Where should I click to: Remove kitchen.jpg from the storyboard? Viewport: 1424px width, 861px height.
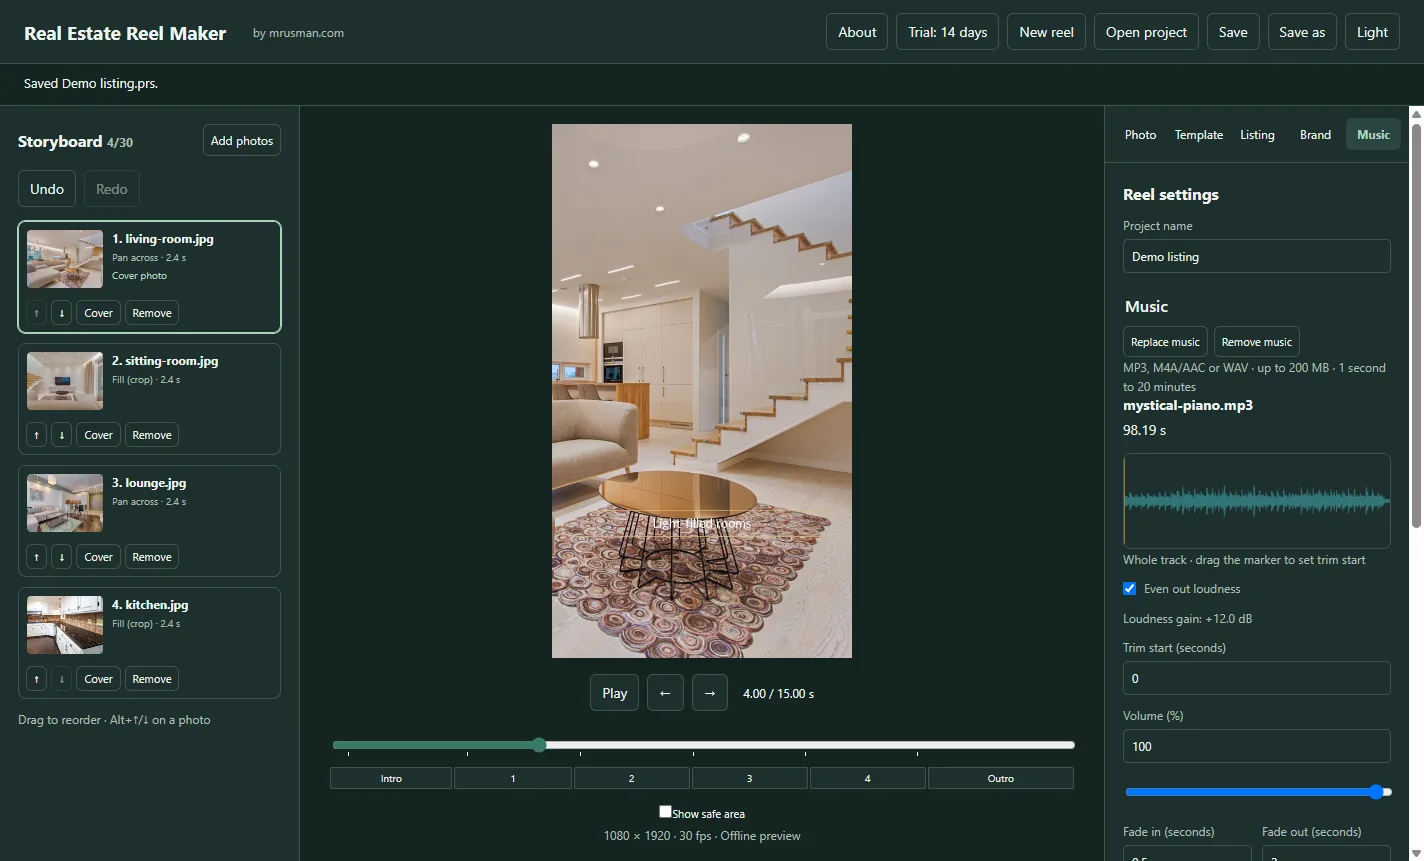click(152, 679)
